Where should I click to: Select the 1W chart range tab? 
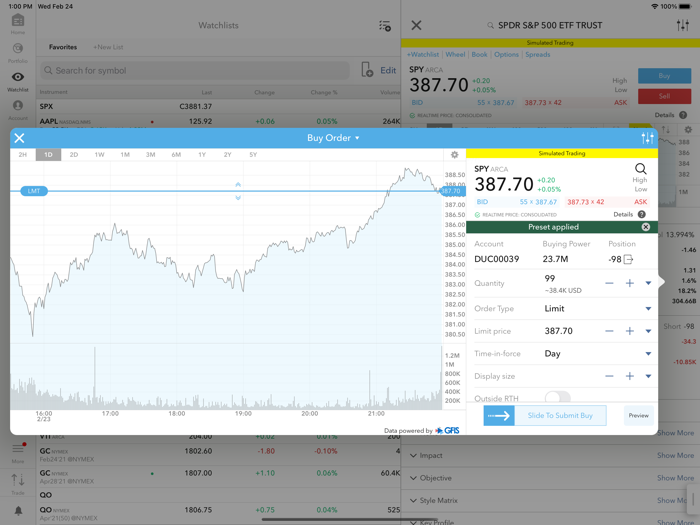pyautogui.click(x=100, y=154)
